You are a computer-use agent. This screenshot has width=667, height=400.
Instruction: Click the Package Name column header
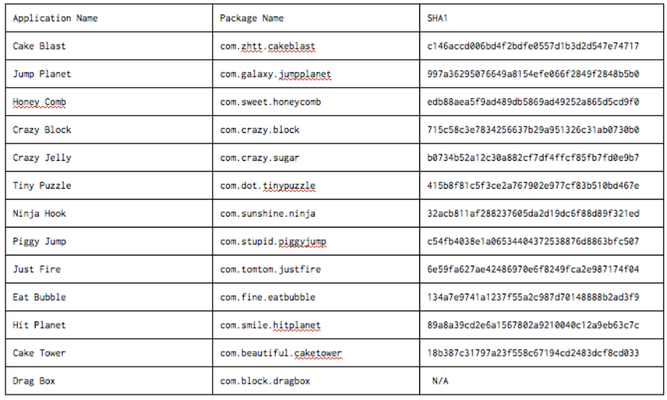point(316,18)
